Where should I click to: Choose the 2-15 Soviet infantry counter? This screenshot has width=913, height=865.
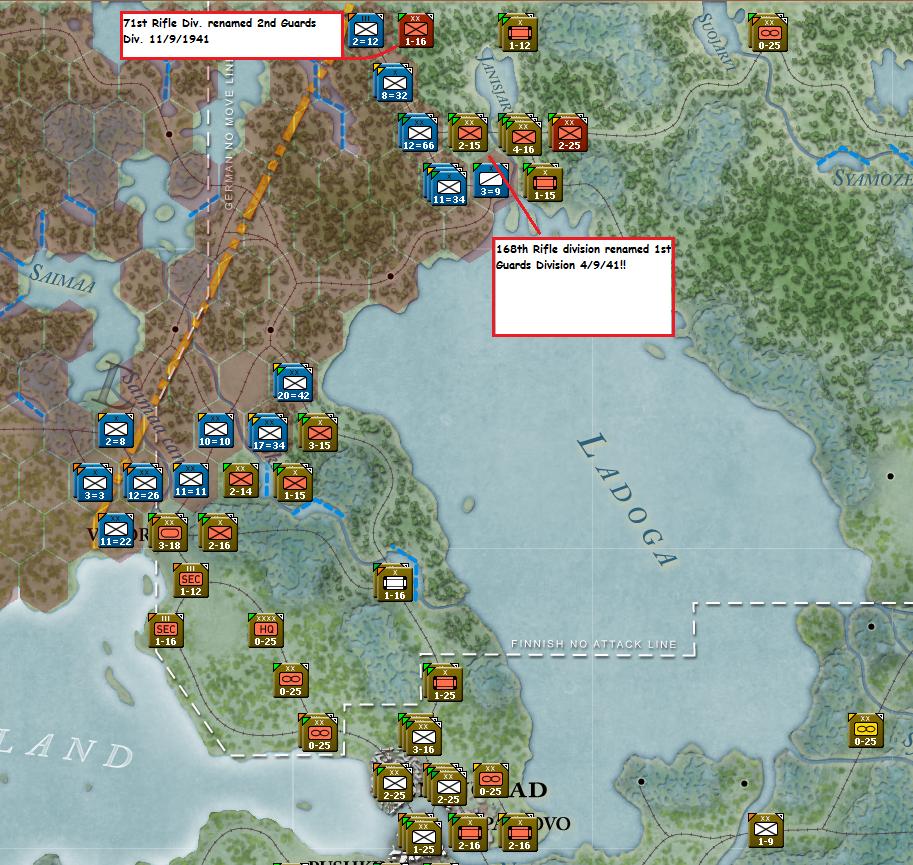(468, 133)
